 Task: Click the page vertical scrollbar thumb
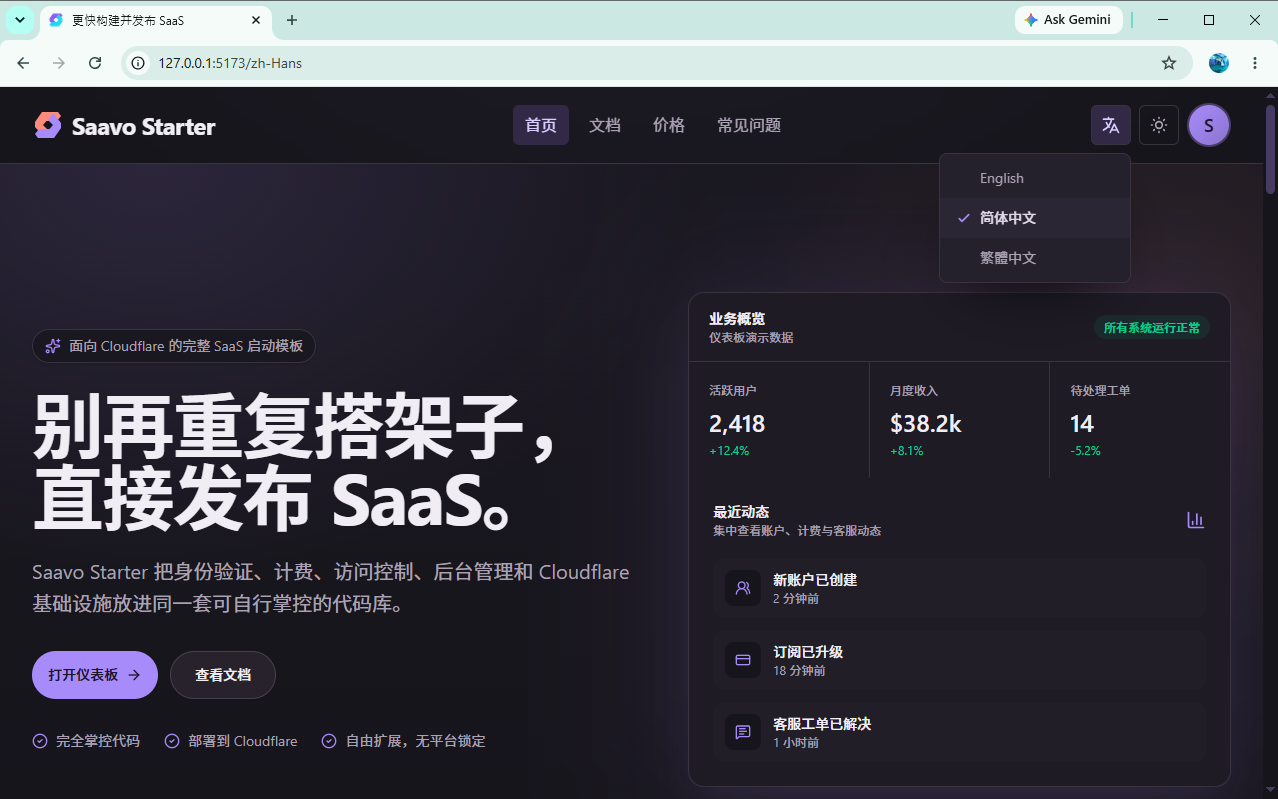click(1271, 148)
